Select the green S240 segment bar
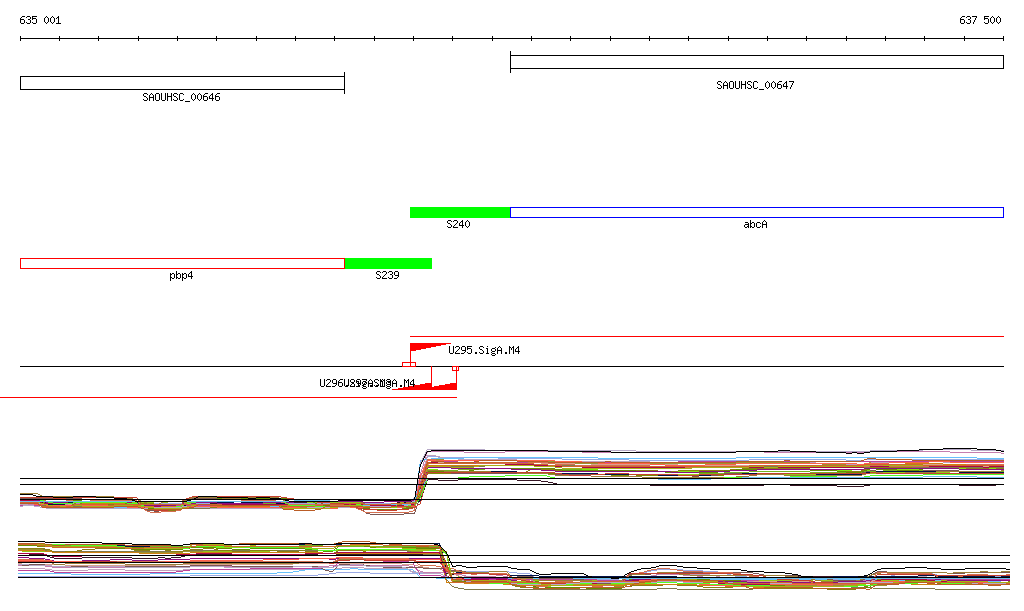 point(460,212)
